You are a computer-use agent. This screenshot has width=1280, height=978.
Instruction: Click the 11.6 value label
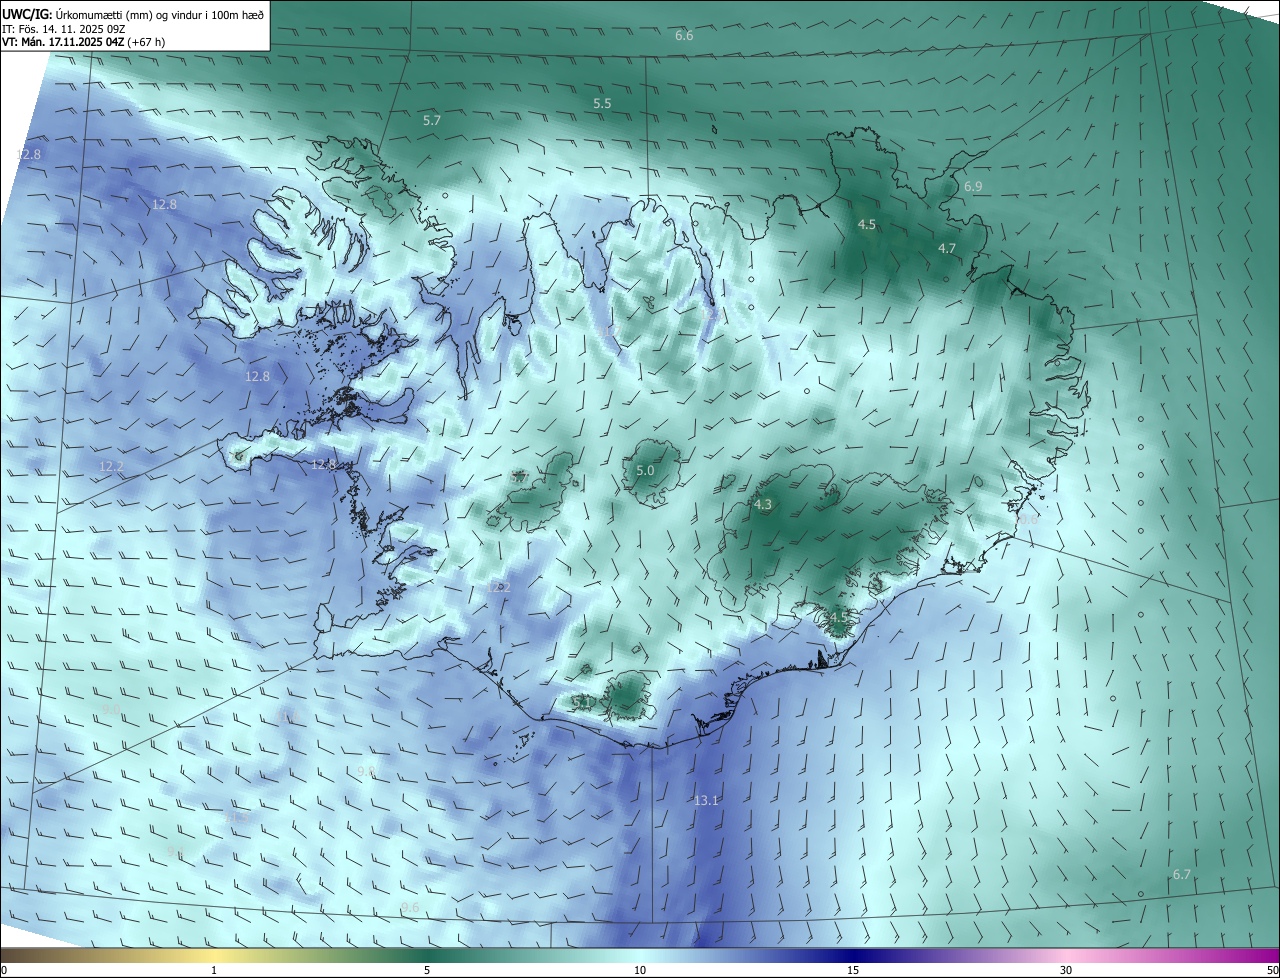click(x=288, y=717)
